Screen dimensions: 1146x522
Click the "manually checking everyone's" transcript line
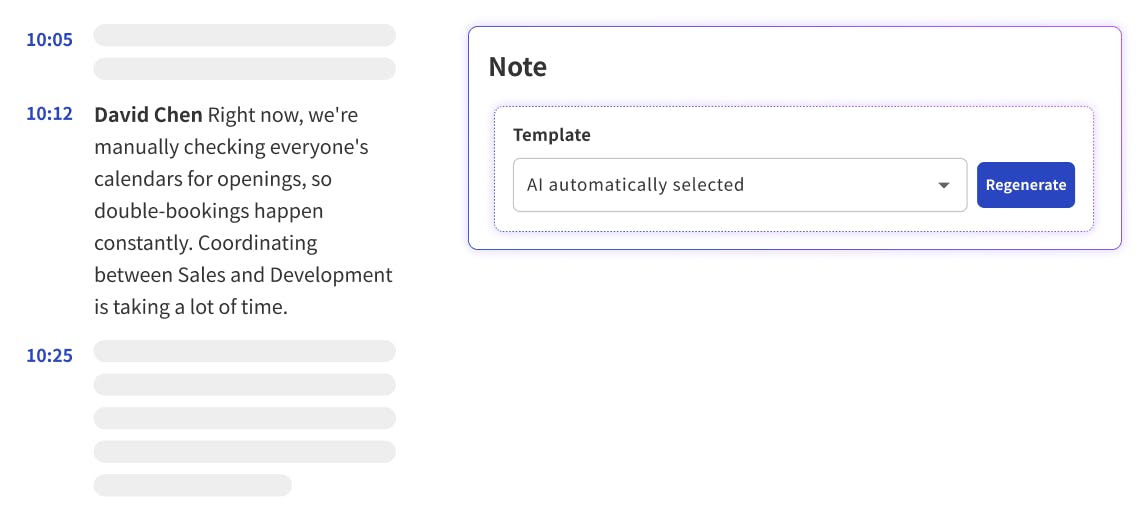[231, 147]
